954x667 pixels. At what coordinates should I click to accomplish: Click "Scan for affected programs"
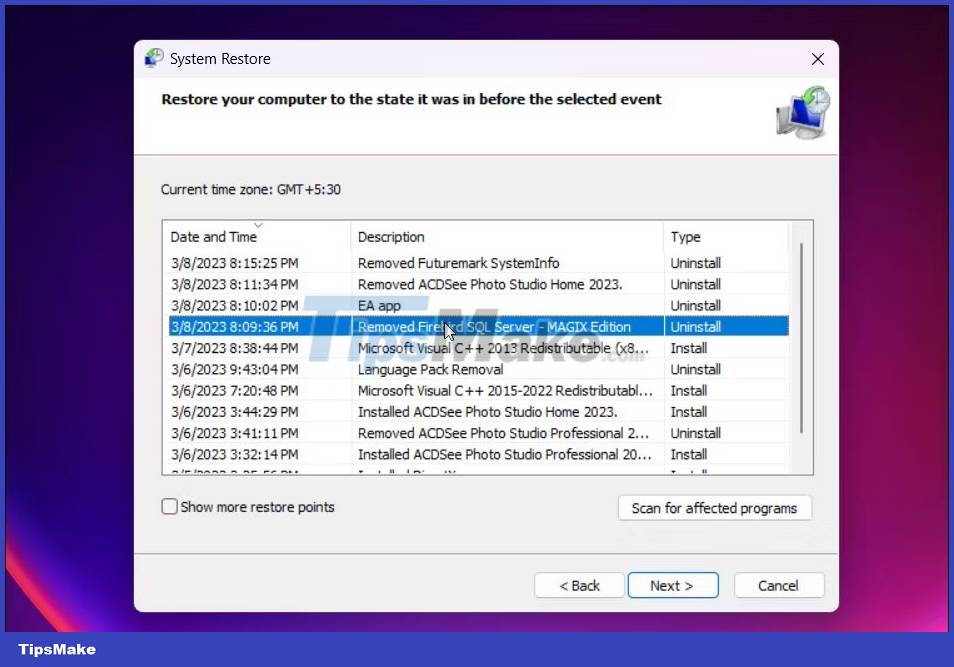[x=714, y=508]
